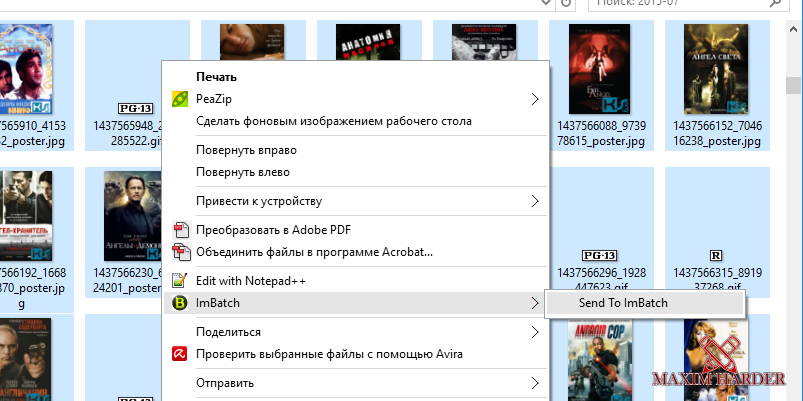
Task: Click the search input field
Action: [689, 3]
